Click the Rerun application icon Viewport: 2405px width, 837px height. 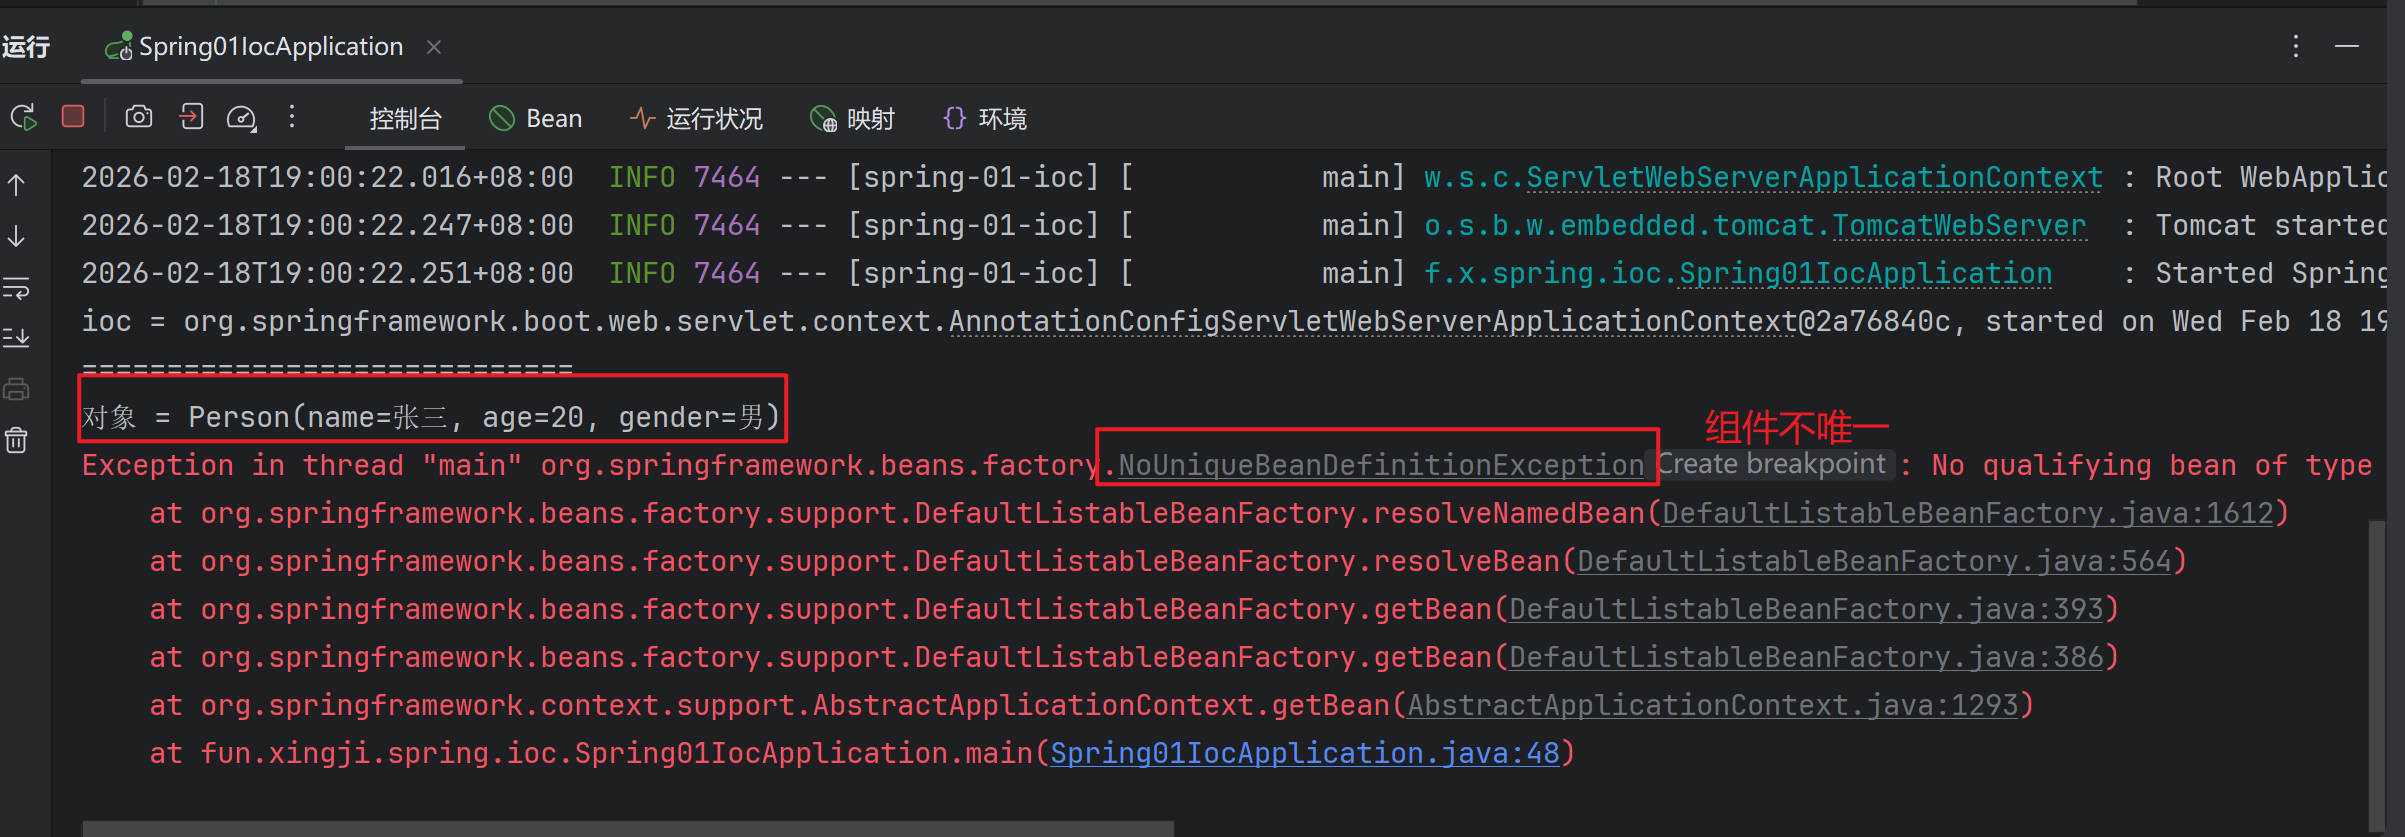pyautogui.click(x=24, y=118)
